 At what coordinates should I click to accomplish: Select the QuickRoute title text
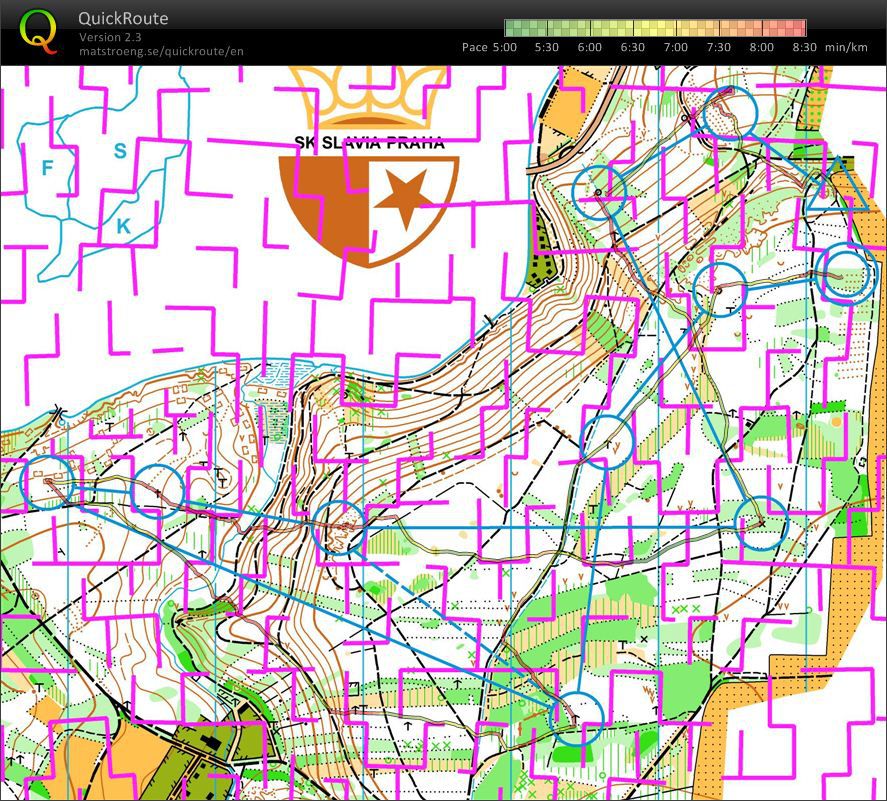(123, 18)
